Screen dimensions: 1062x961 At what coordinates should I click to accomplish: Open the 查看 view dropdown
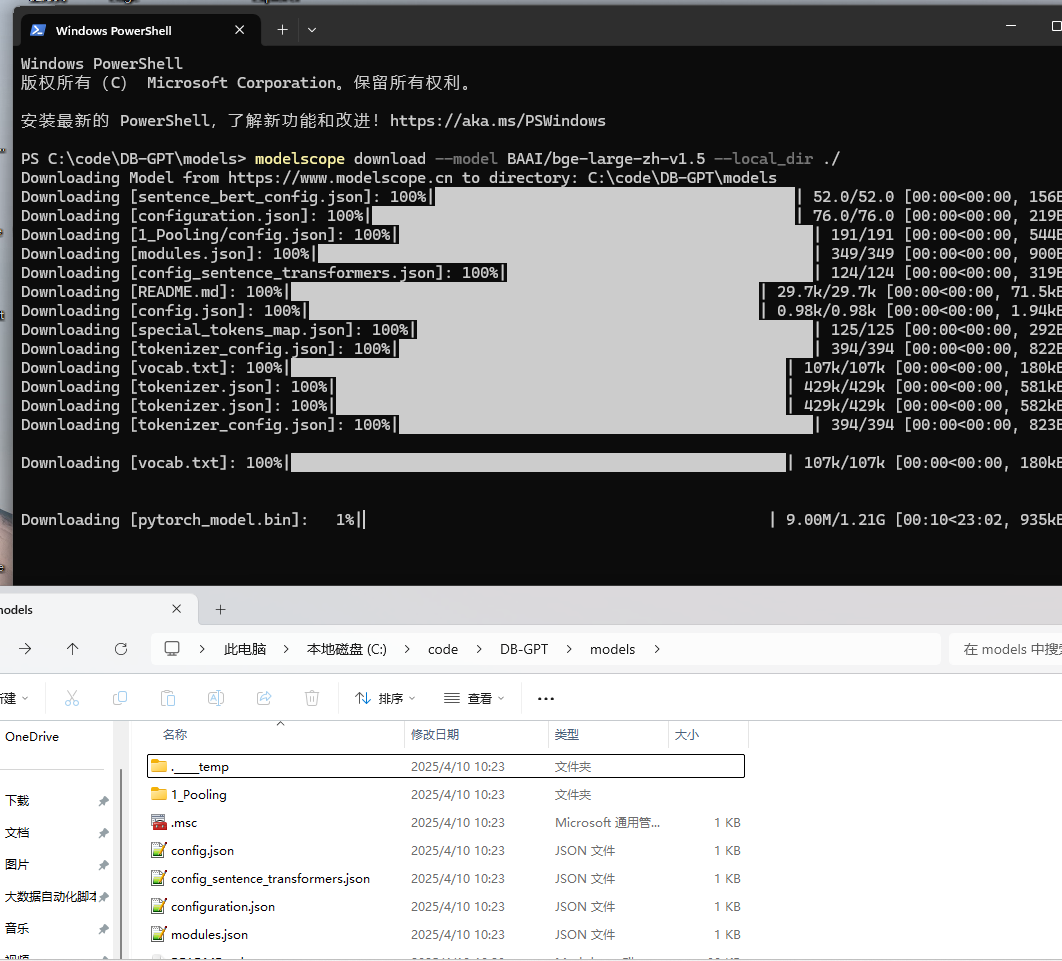(473, 698)
